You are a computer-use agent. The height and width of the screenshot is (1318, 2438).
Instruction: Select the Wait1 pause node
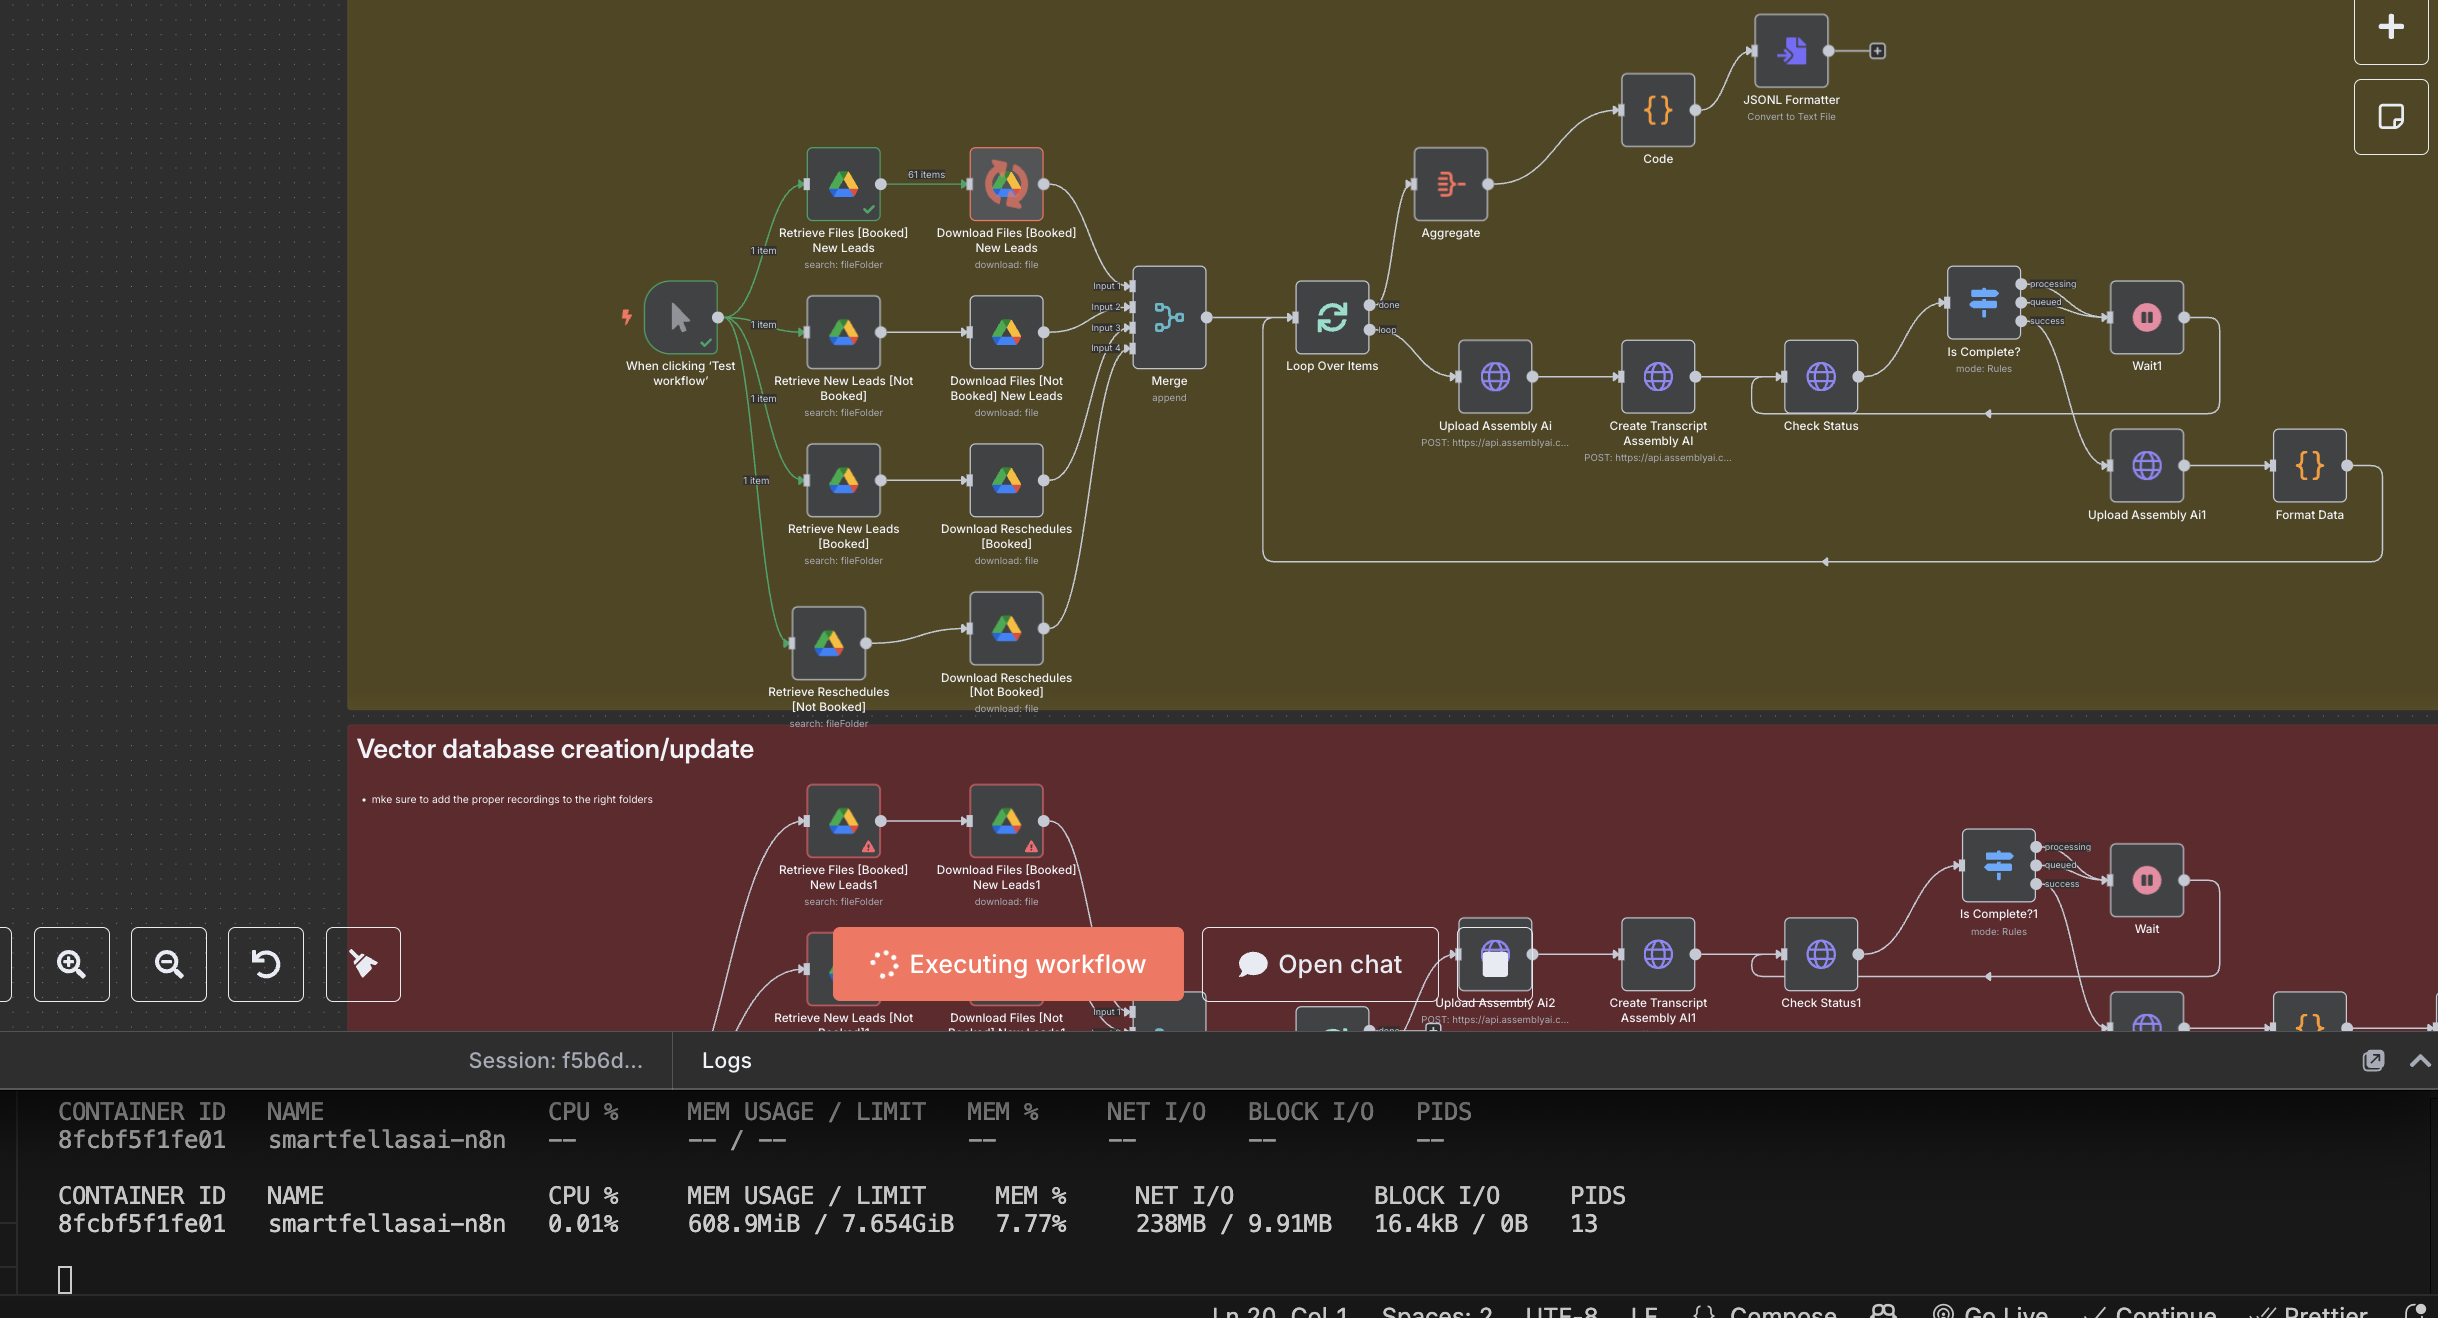(x=2146, y=318)
